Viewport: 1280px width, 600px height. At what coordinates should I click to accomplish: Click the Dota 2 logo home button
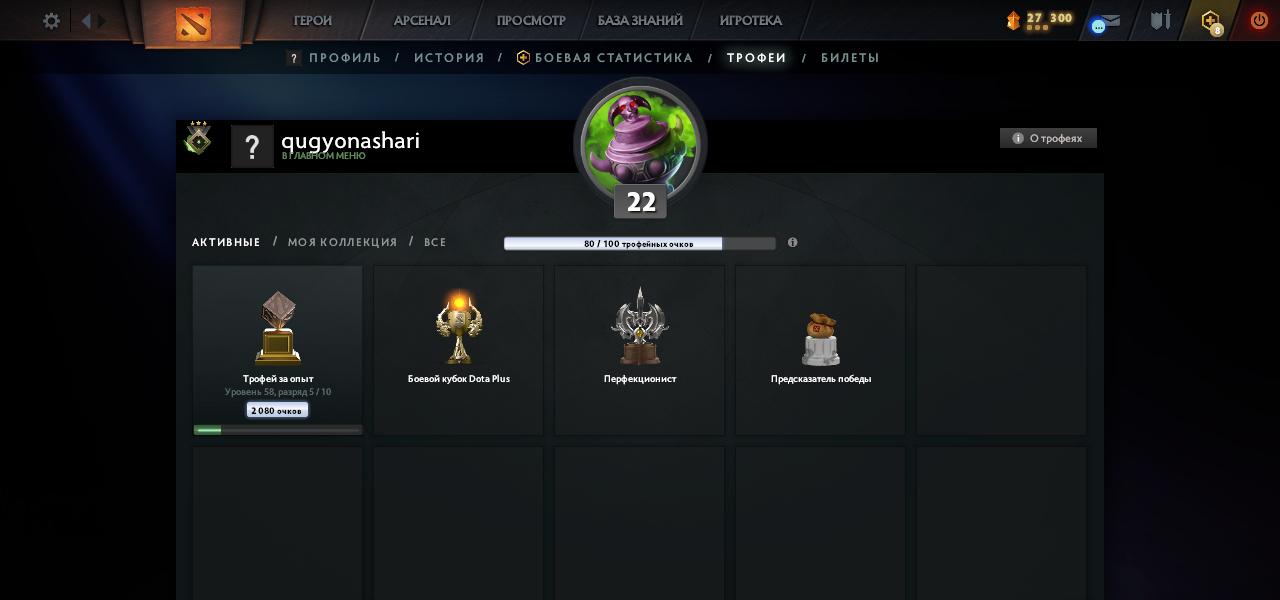(193, 23)
